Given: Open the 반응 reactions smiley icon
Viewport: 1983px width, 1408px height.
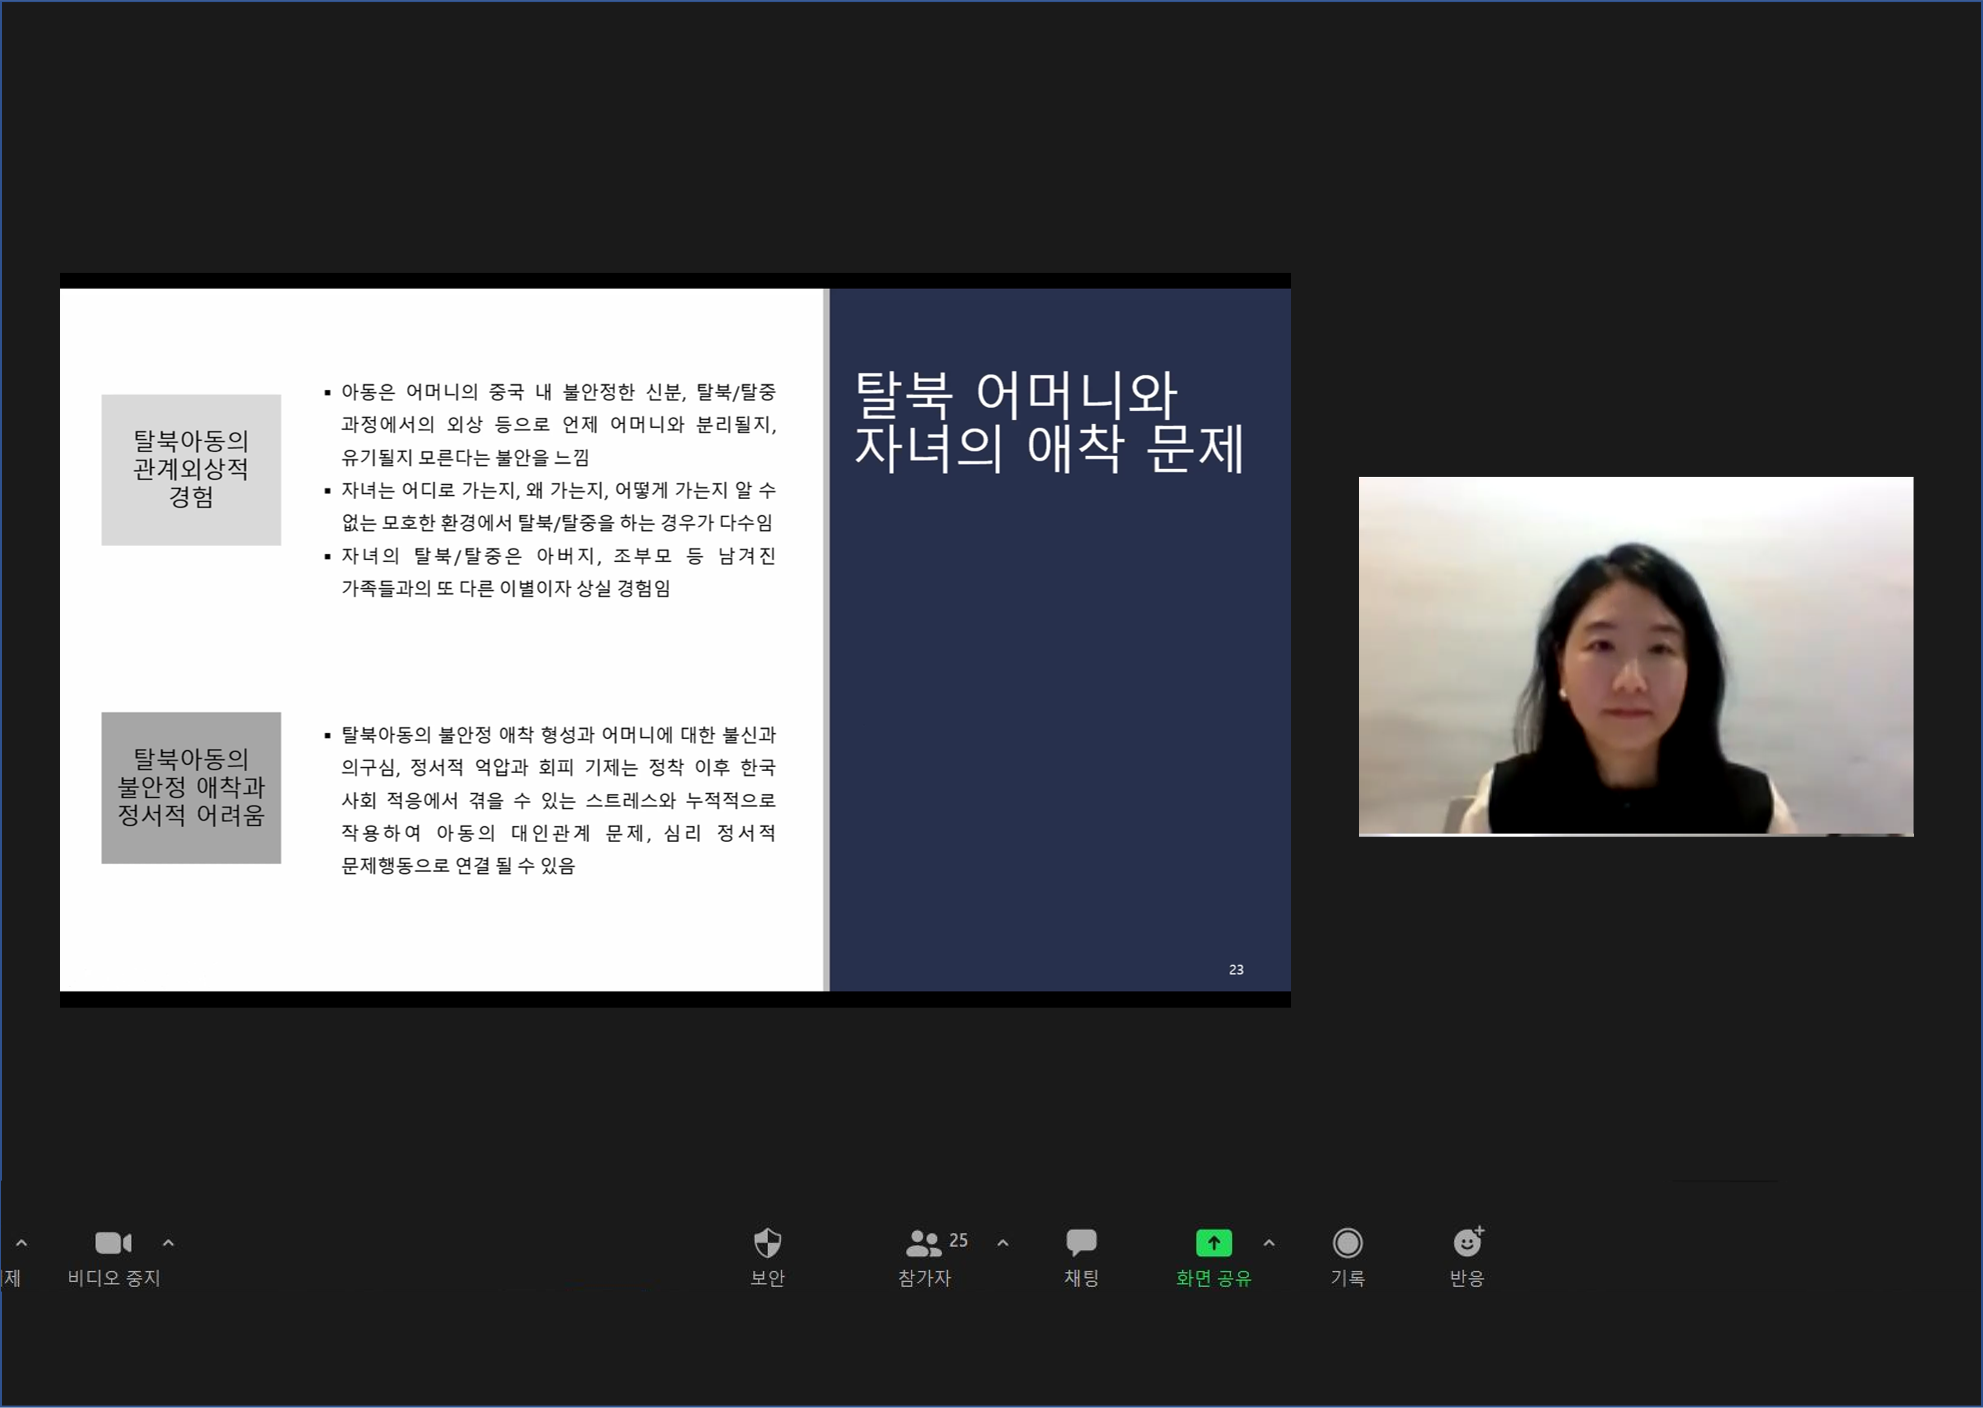Looking at the screenshot, I should tap(1467, 1241).
